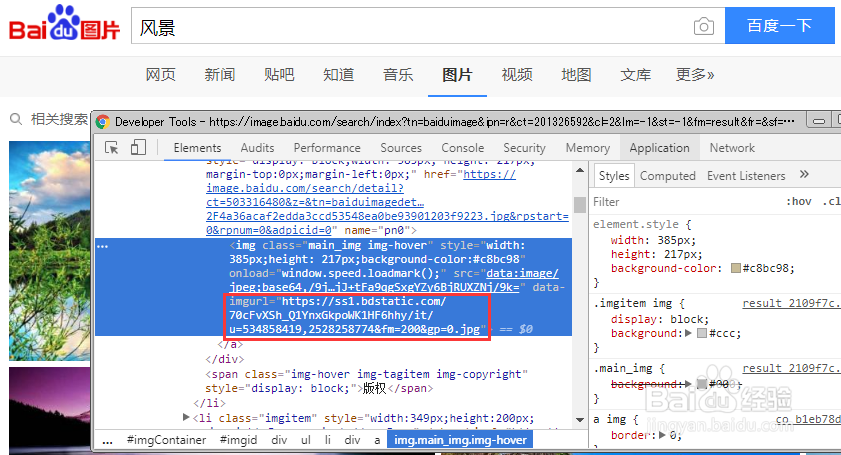Select img.main_img.img-hover in the breadcrumb
Viewport: 841px width, 455px height.
[460, 441]
